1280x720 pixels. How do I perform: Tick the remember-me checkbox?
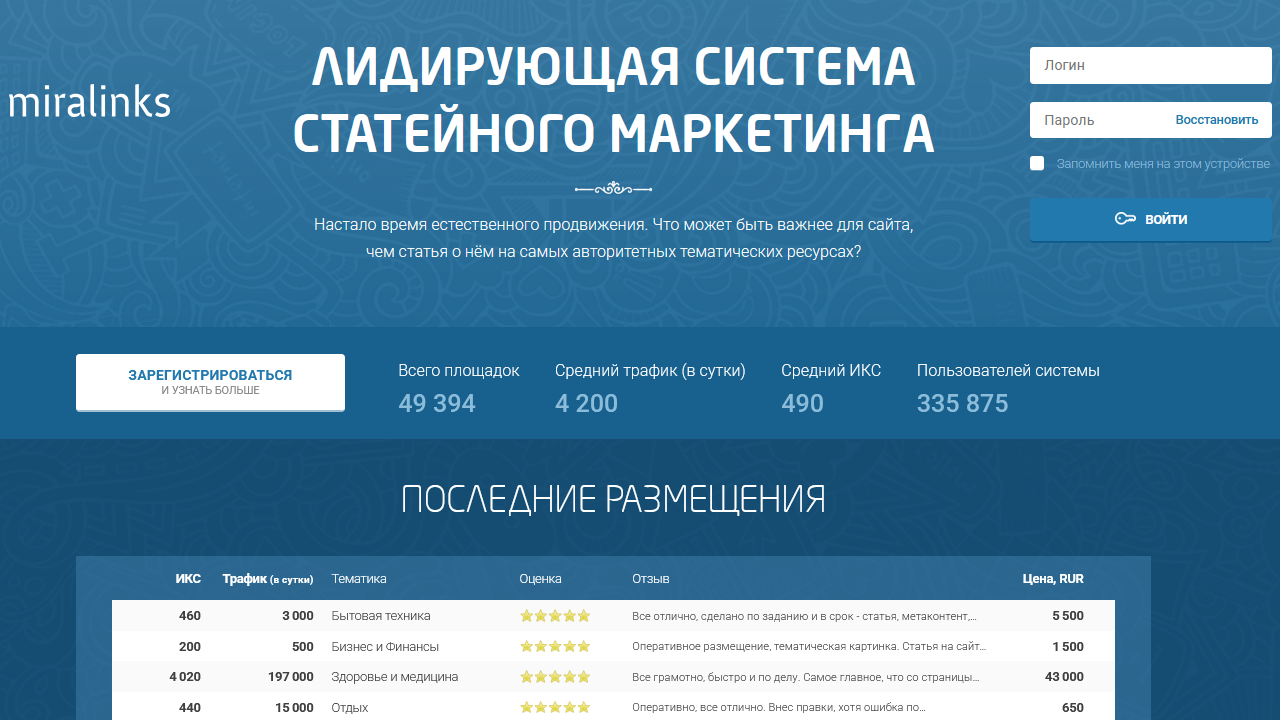(1037, 164)
